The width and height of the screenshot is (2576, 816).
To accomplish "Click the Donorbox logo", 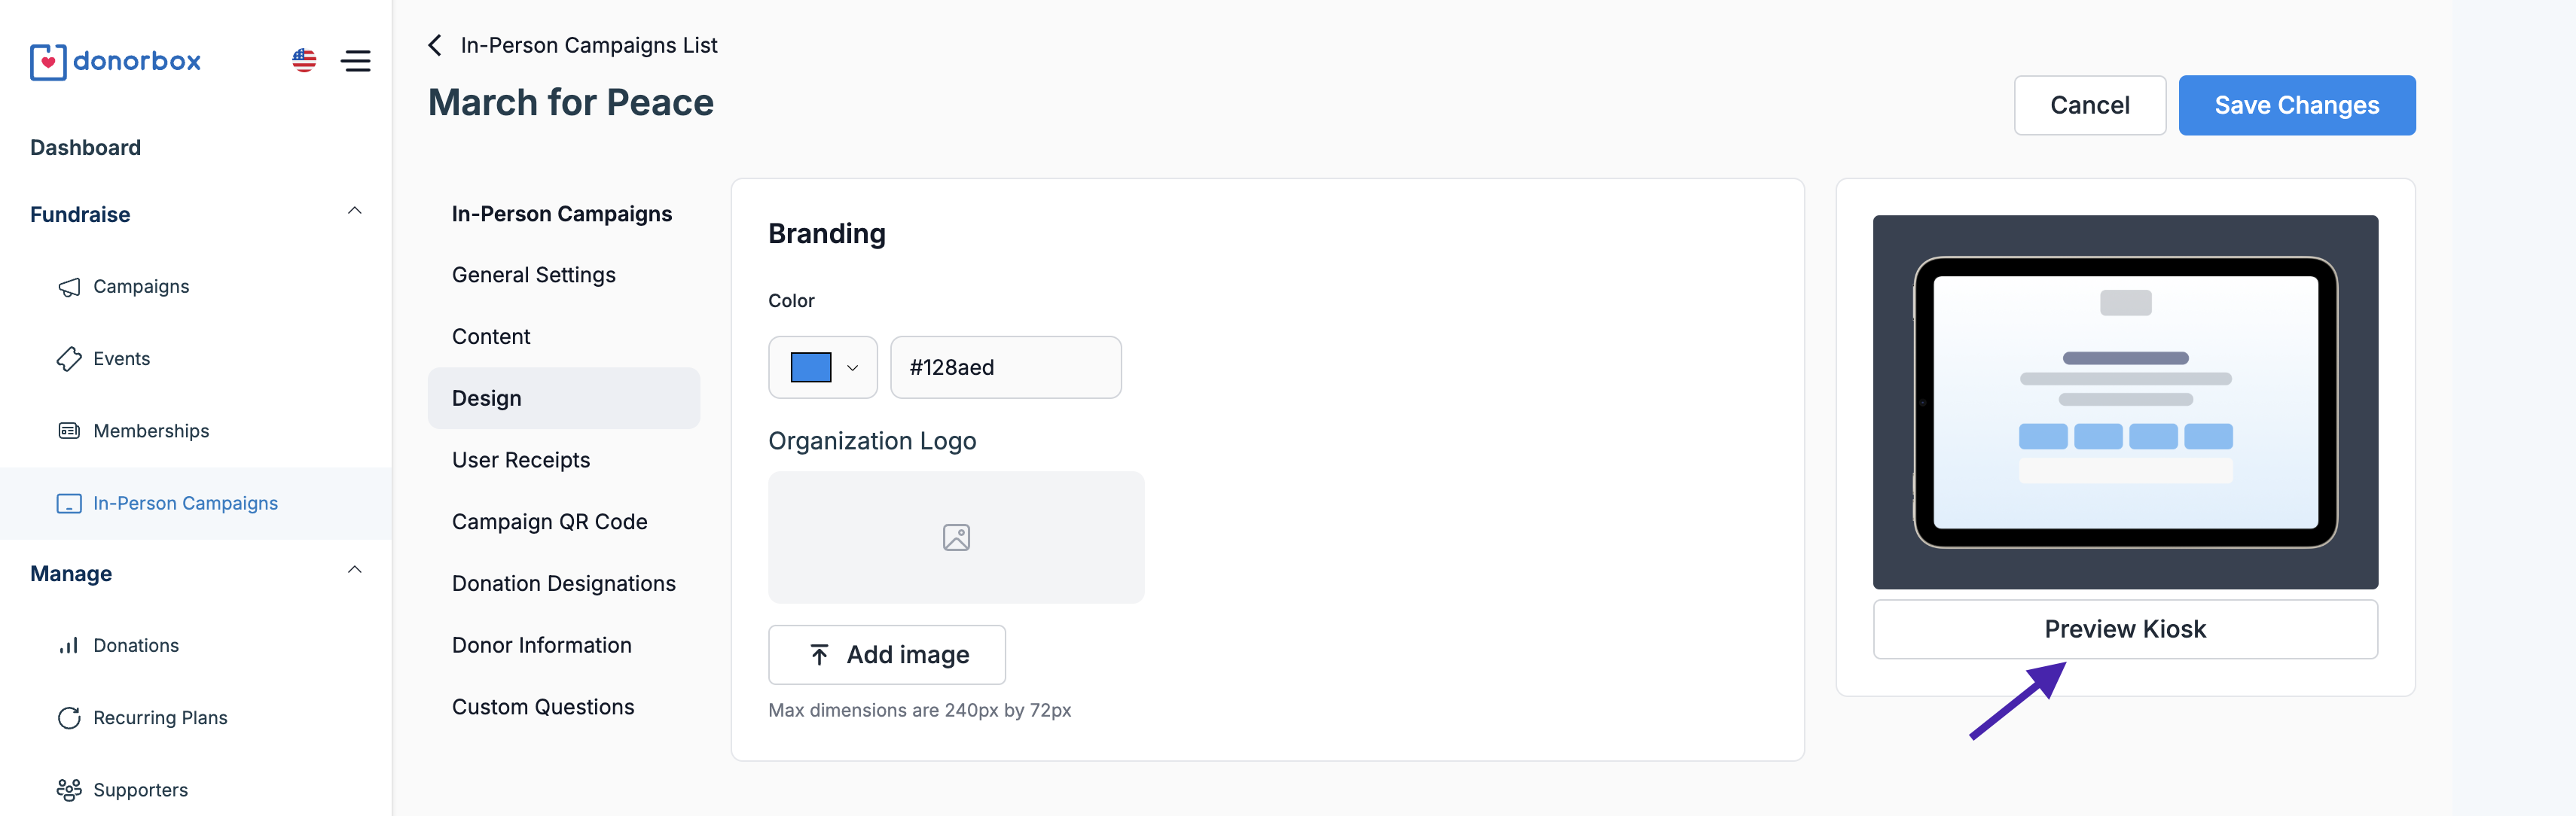I will click(x=115, y=61).
